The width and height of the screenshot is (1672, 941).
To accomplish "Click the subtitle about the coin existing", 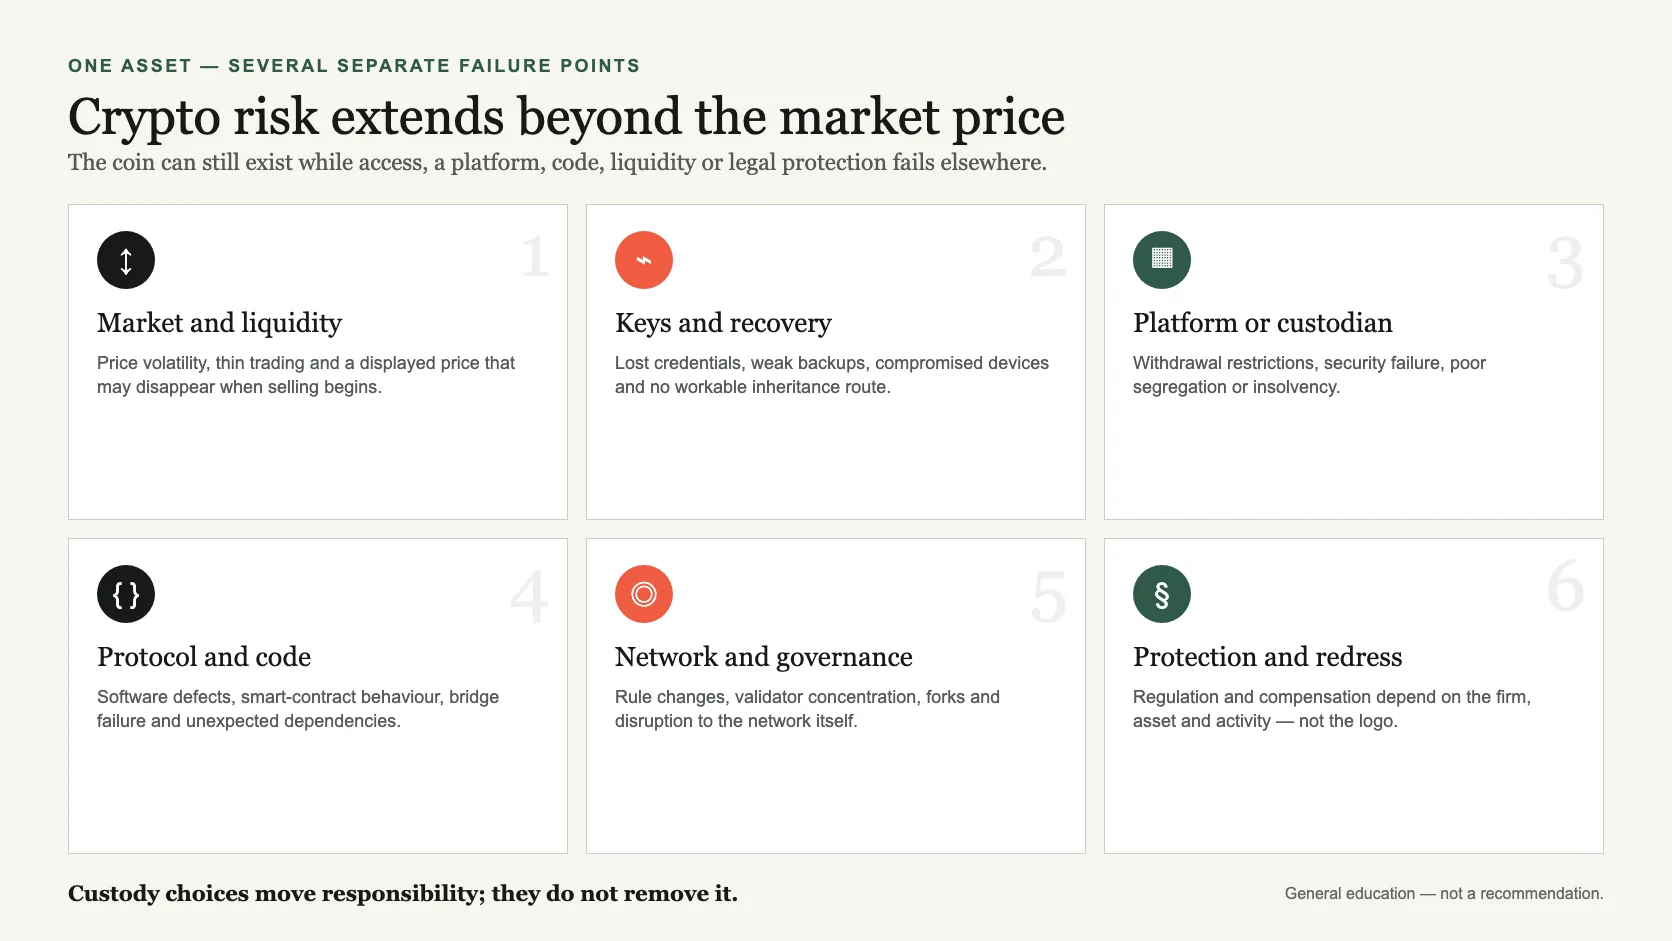I will [x=557, y=163].
